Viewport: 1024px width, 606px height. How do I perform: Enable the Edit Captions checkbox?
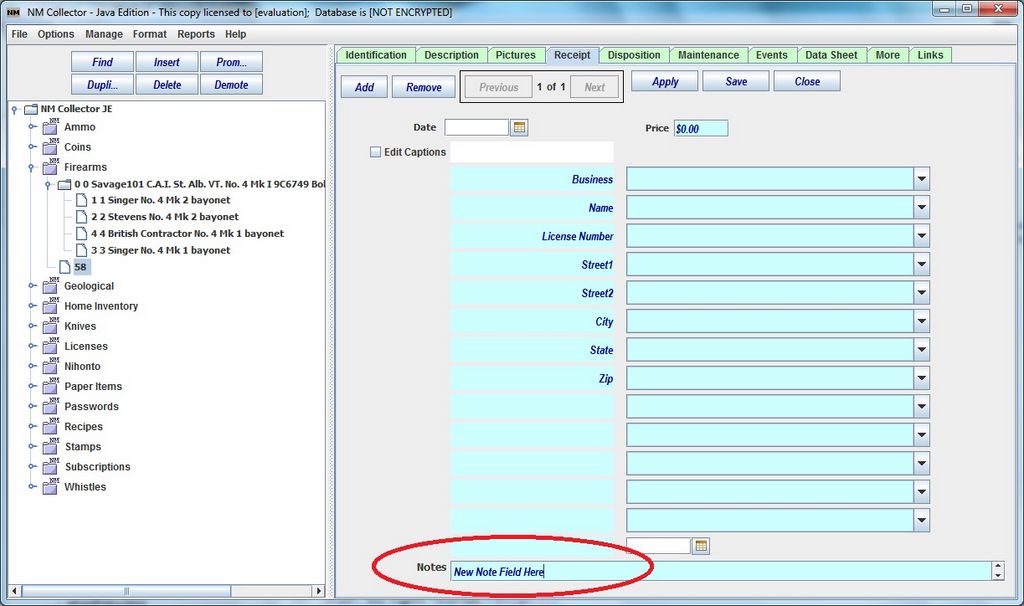(376, 152)
